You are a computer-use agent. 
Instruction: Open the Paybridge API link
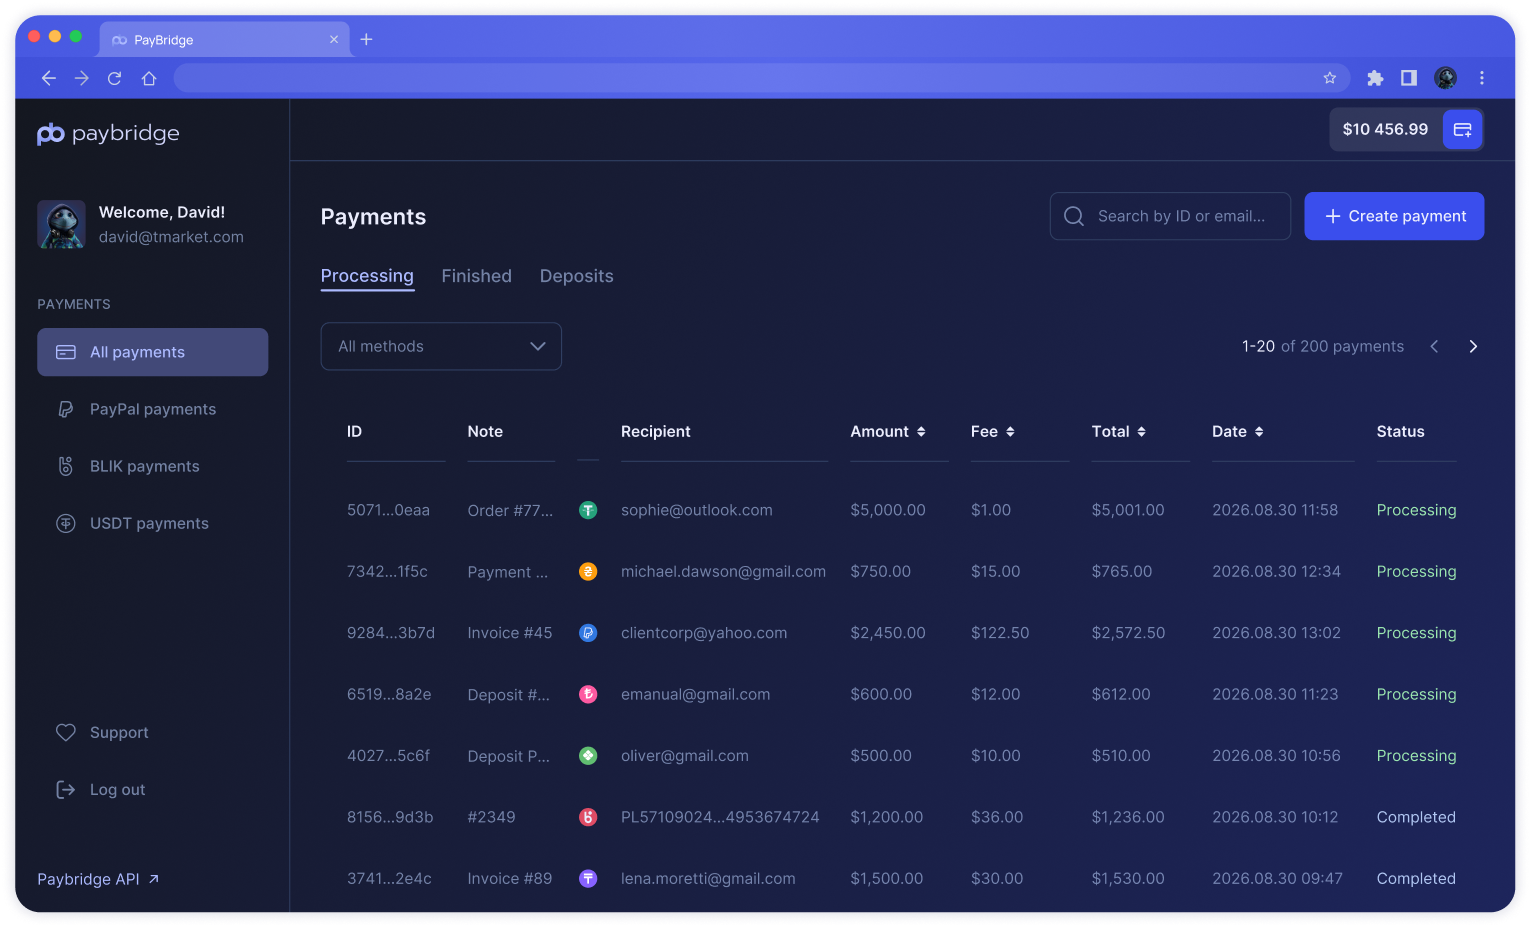(x=98, y=879)
